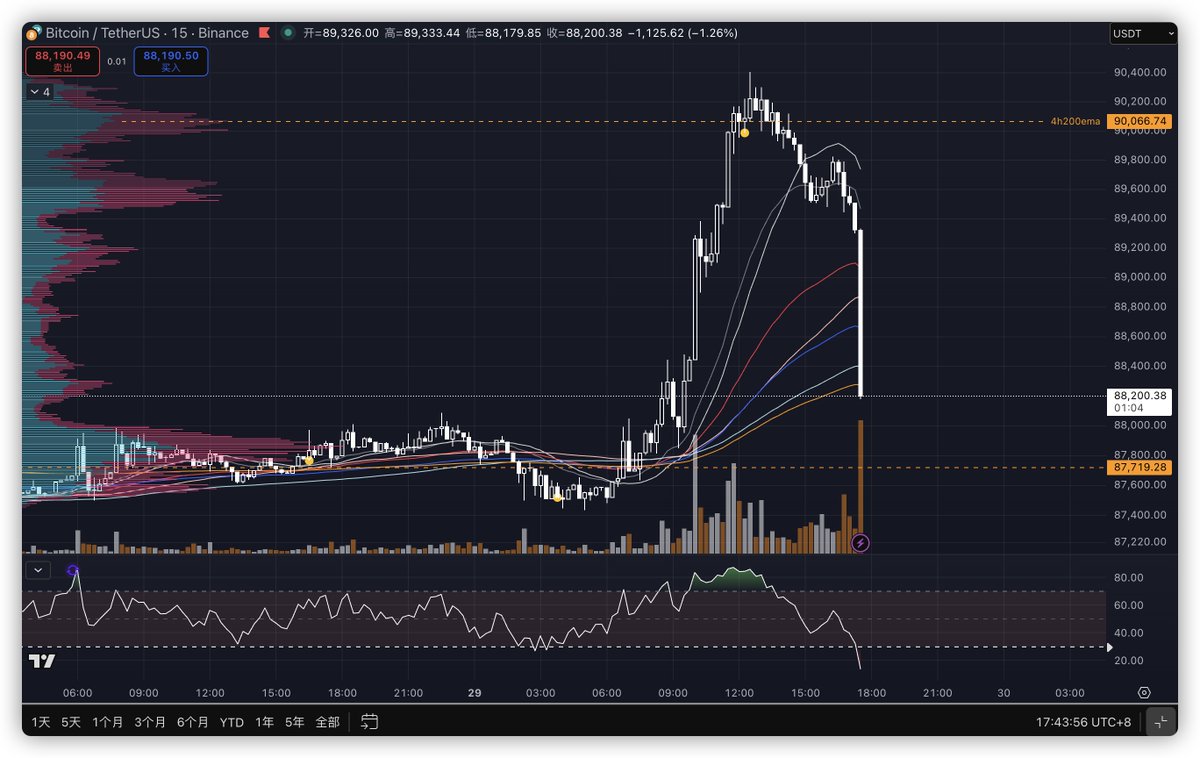Click RSI scale value 80.00
This screenshot has width=1200, height=758.
[1129, 577]
